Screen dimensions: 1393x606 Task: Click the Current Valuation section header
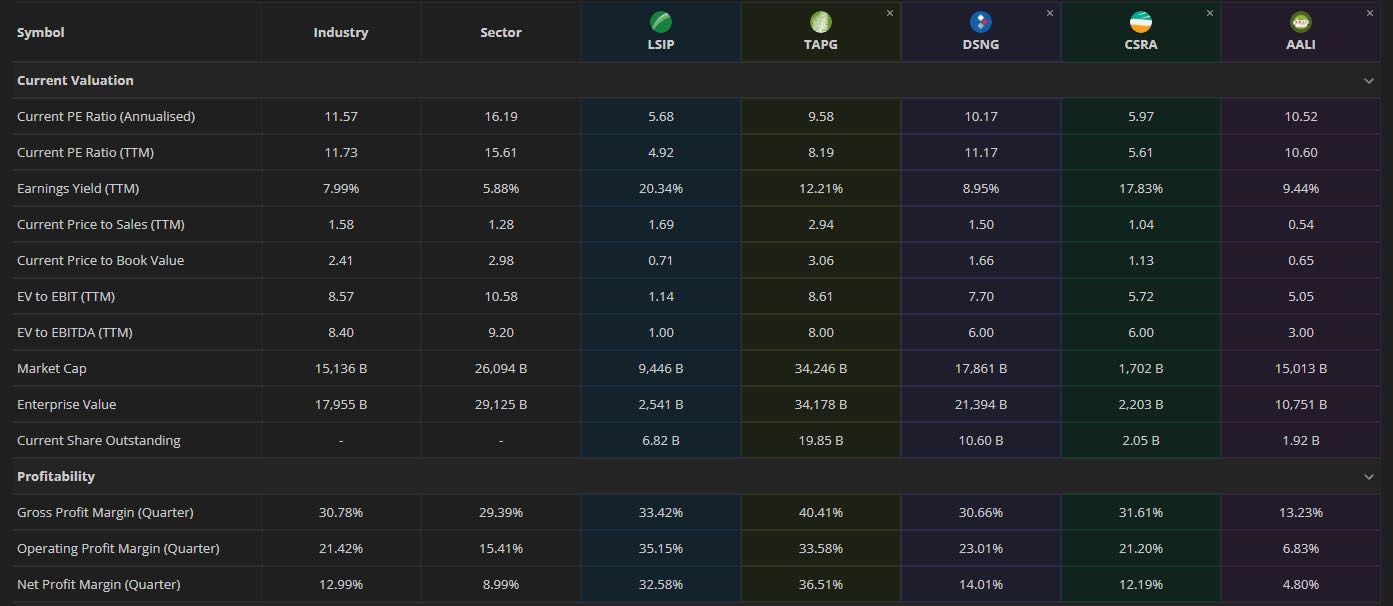tap(75, 81)
